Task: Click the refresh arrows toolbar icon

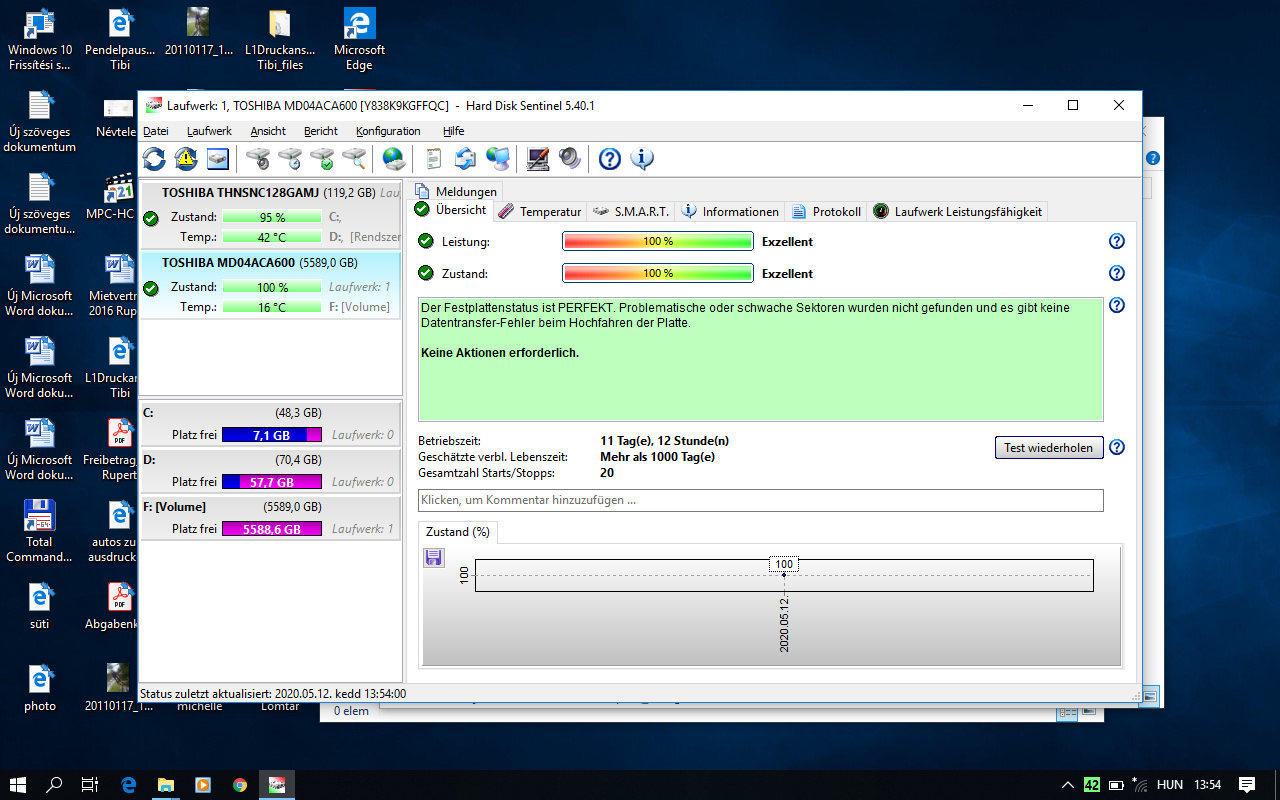Action: [x=155, y=159]
